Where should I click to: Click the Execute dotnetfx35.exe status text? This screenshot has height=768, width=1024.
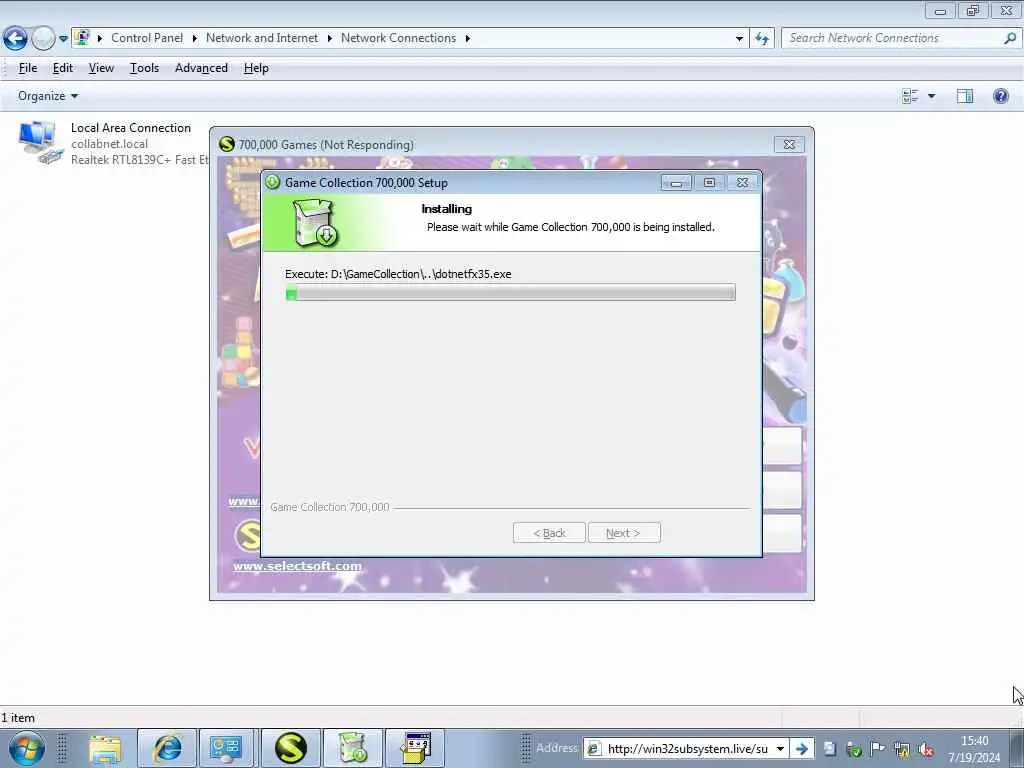pyautogui.click(x=398, y=274)
